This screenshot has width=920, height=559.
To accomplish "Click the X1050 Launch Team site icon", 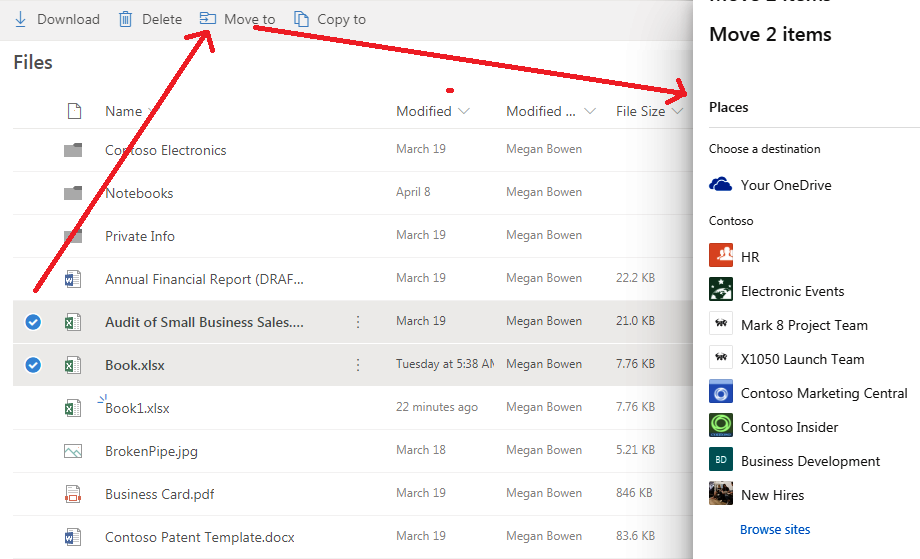I will tap(721, 357).
